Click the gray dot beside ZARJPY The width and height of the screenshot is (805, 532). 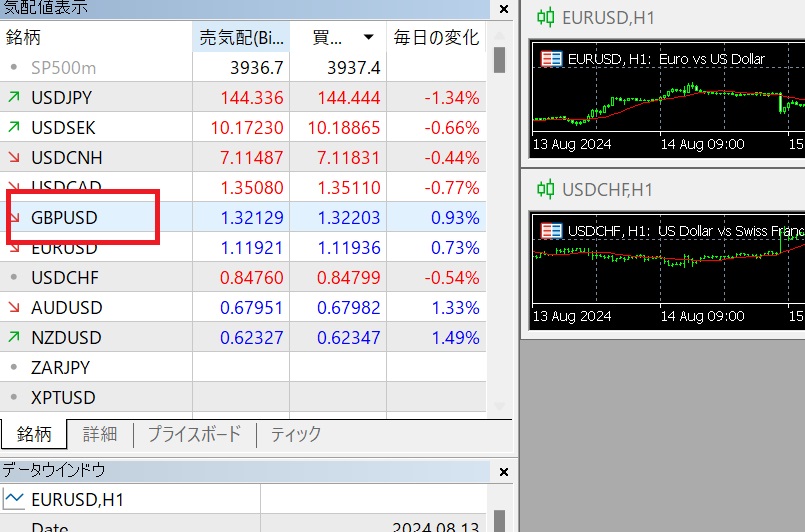click(14, 367)
